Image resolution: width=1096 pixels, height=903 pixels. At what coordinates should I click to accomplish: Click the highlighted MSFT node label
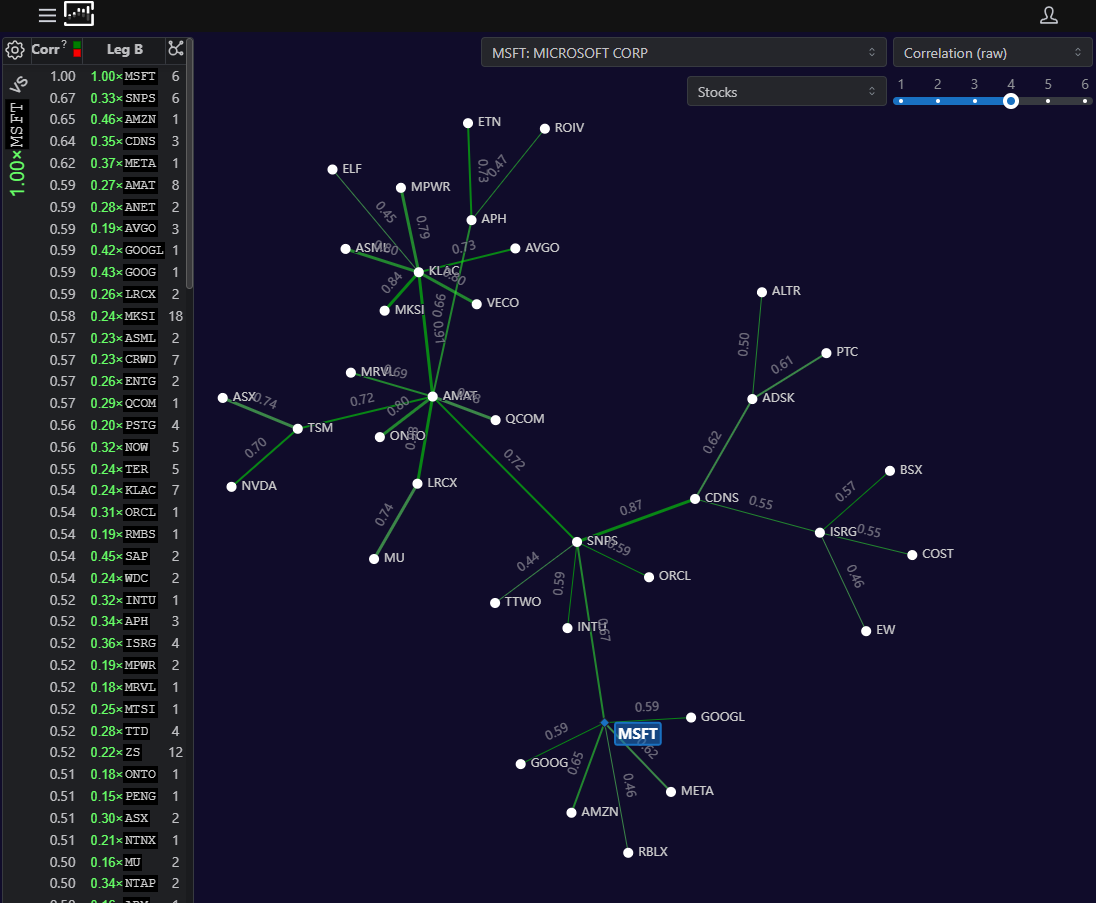[x=637, y=734]
